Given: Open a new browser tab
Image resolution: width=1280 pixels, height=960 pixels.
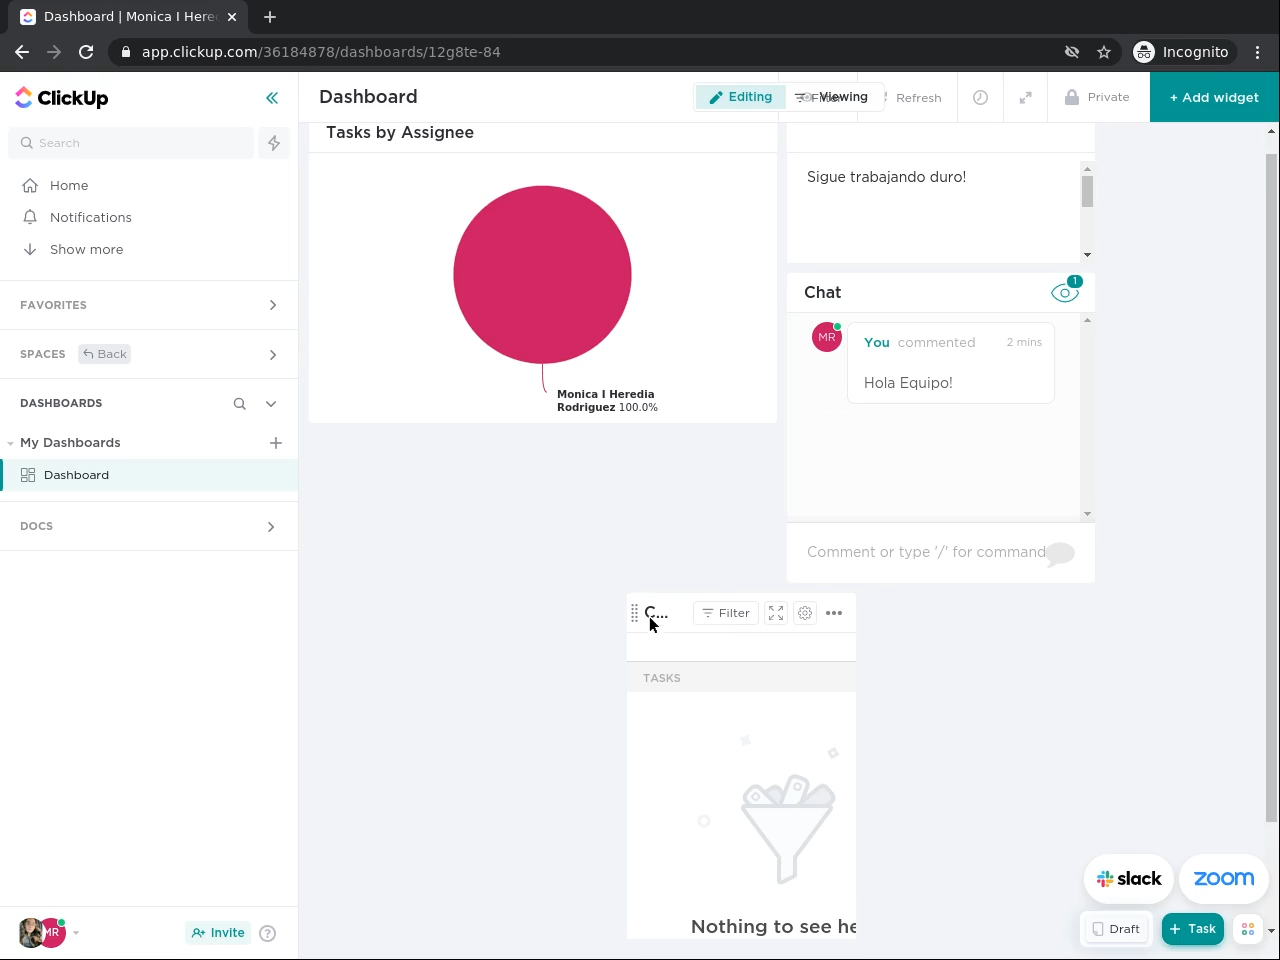Looking at the screenshot, I should coord(270,17).
